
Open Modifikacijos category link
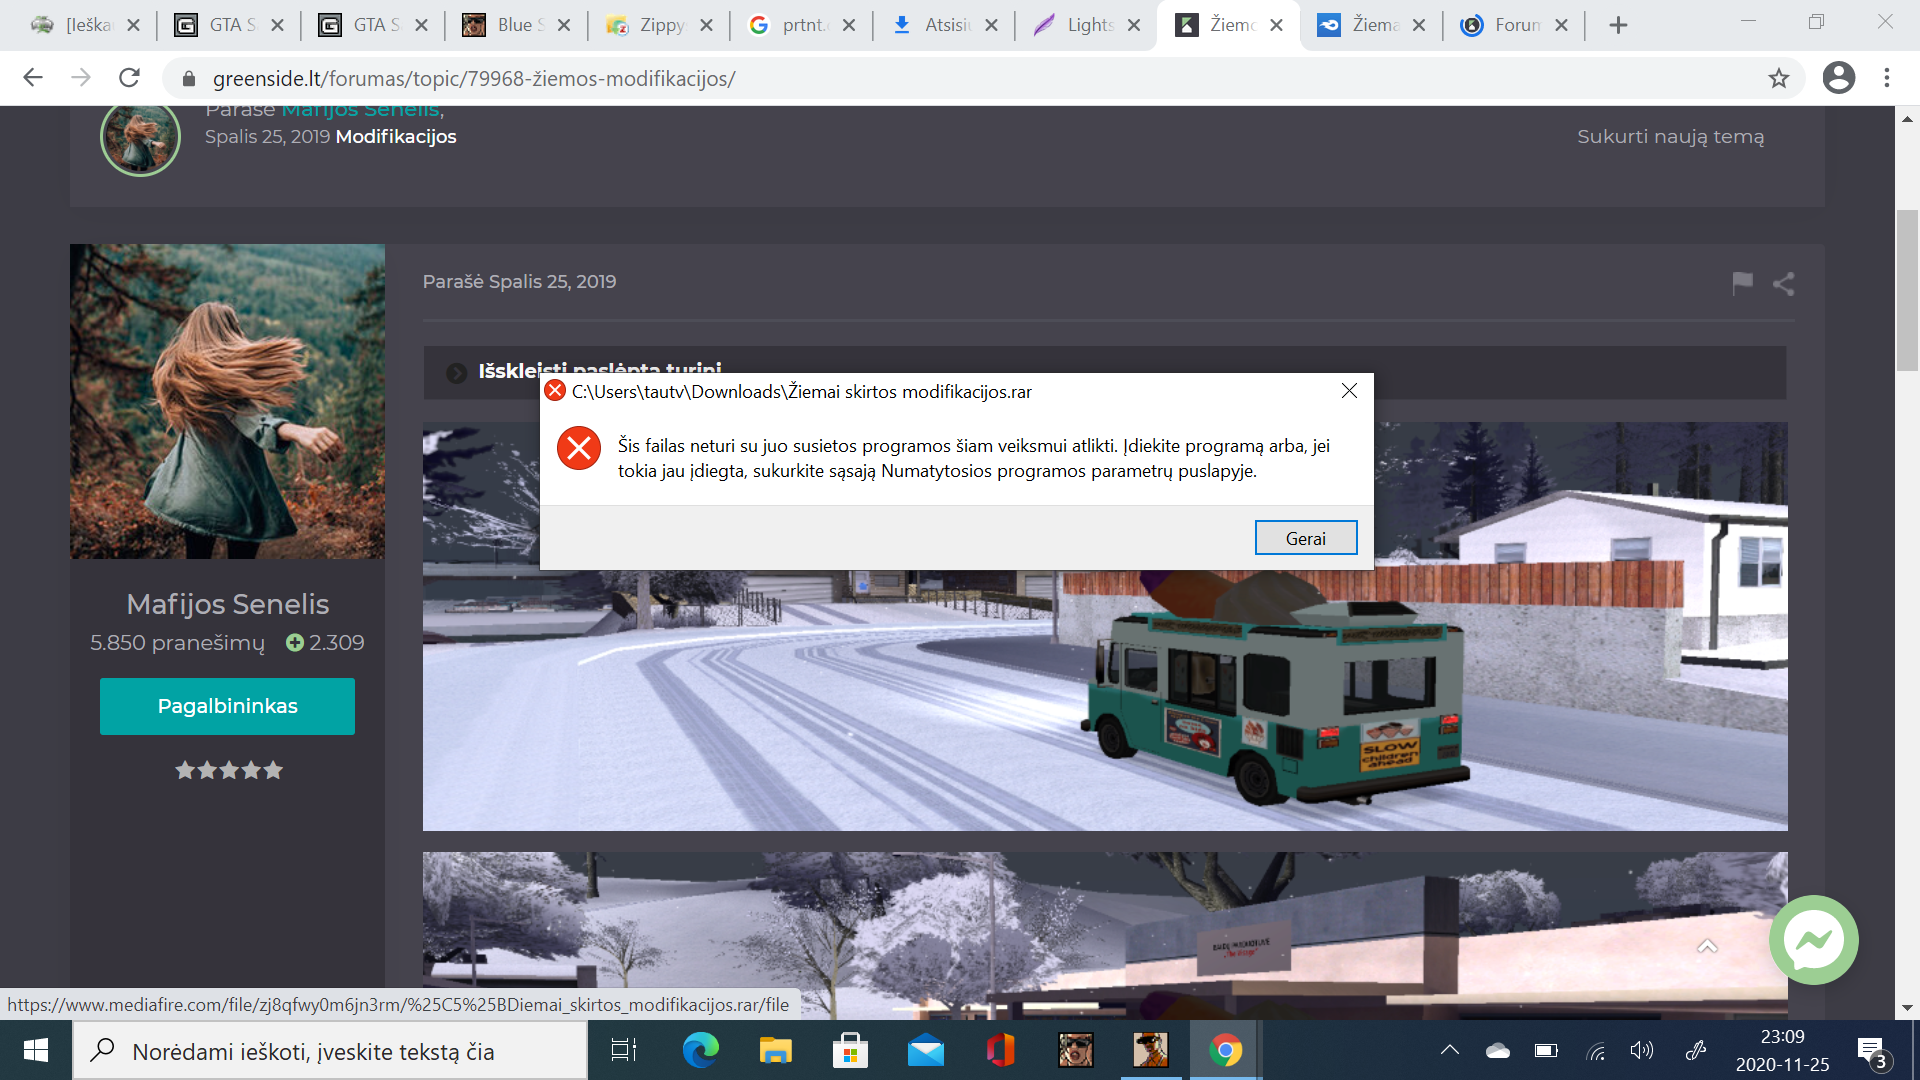click(x=396, y=136)
